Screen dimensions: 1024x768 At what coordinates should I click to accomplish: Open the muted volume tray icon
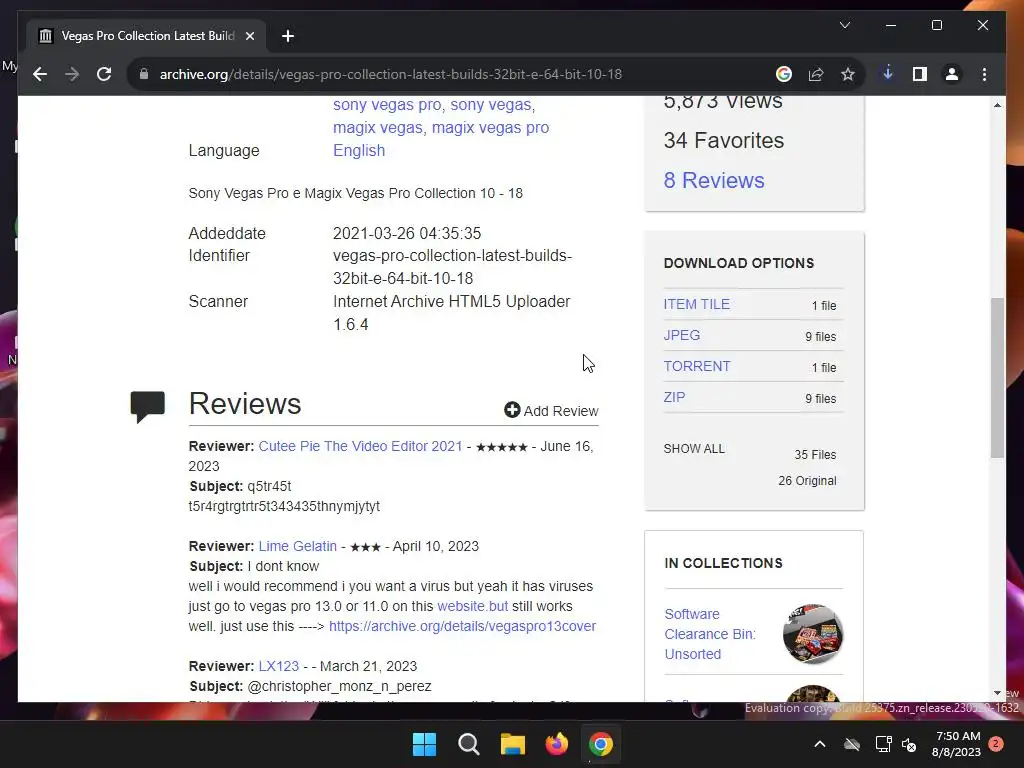[x=909, y=744]
